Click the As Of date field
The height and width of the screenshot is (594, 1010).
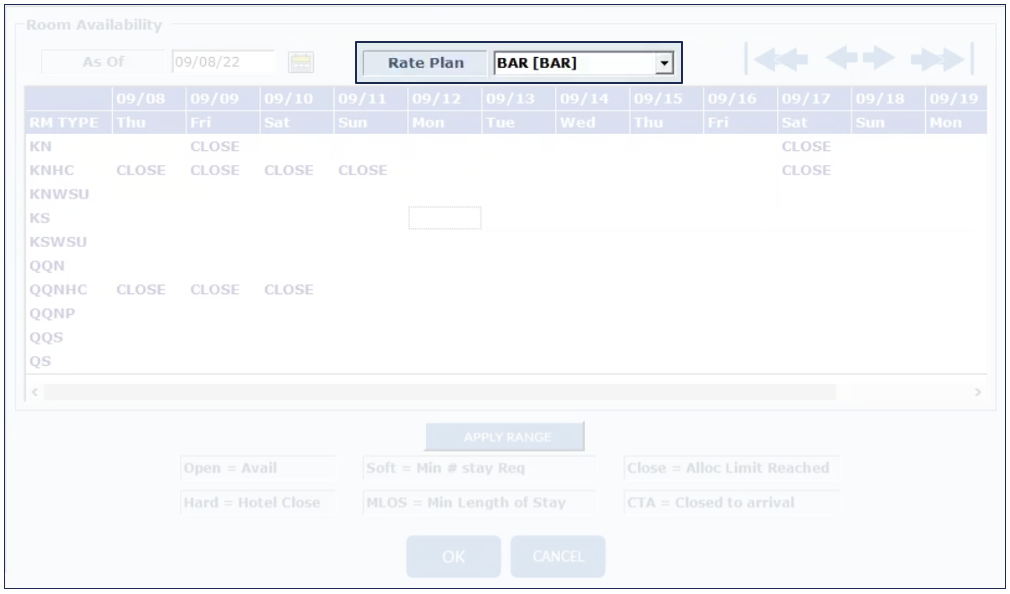pos(223,62)
